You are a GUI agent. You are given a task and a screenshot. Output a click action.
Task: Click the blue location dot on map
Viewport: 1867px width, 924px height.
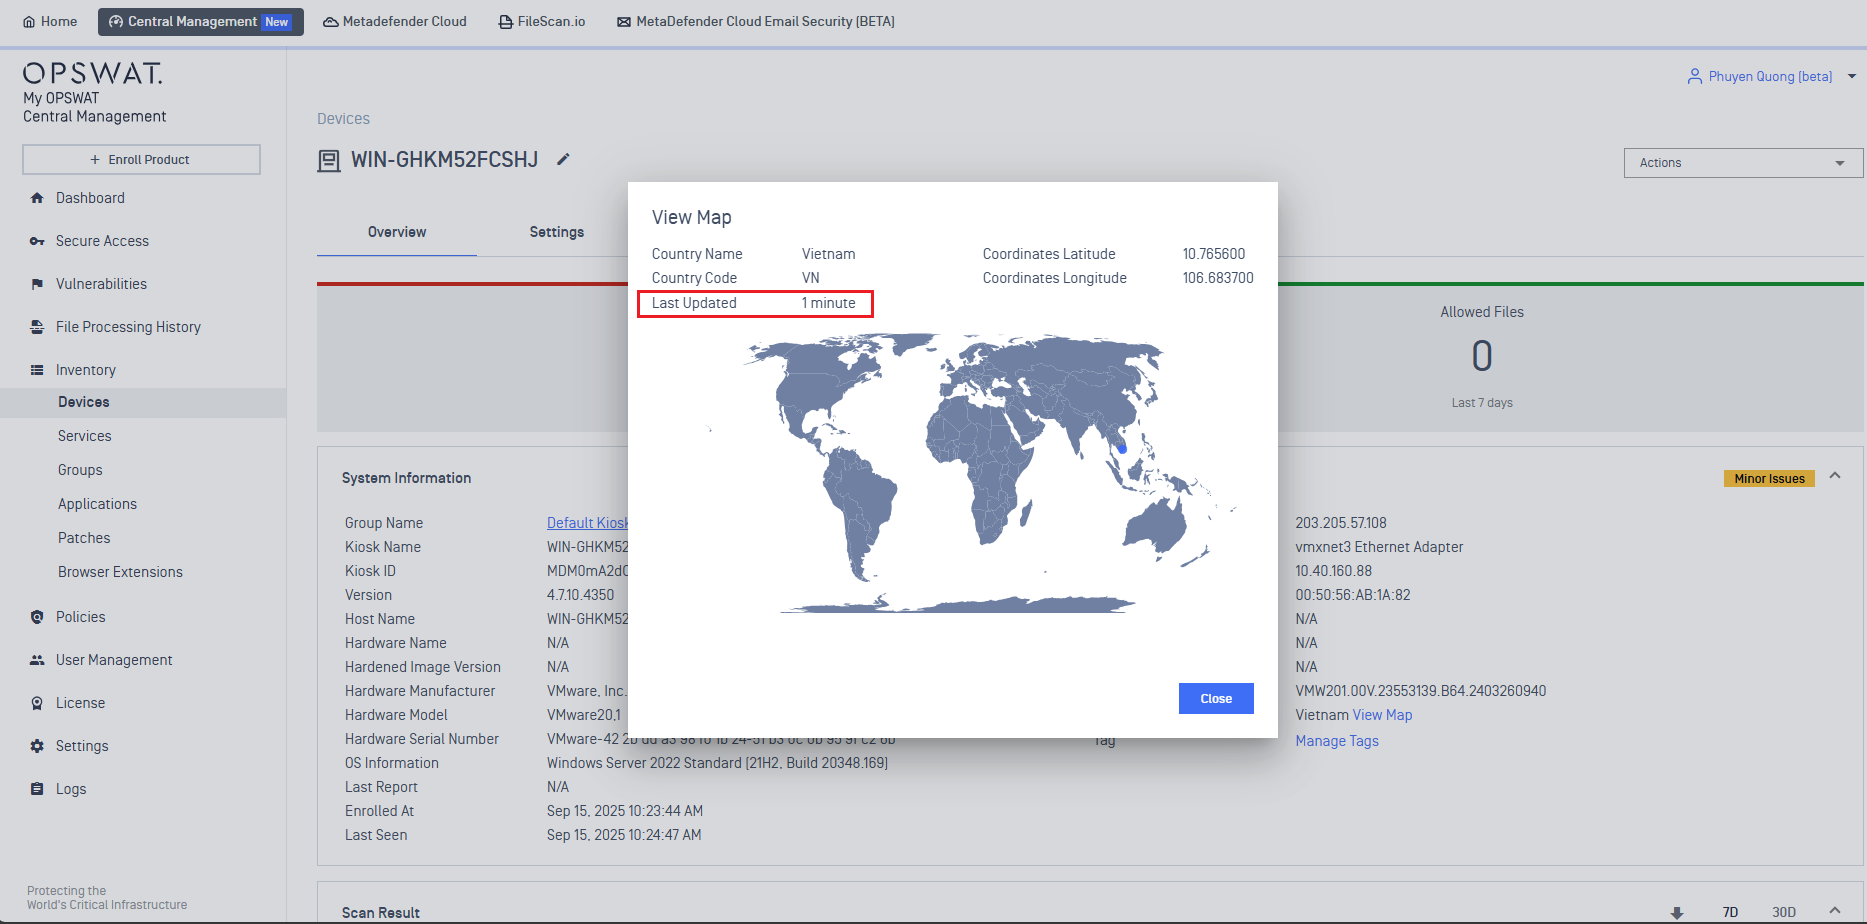point(1122,449)
